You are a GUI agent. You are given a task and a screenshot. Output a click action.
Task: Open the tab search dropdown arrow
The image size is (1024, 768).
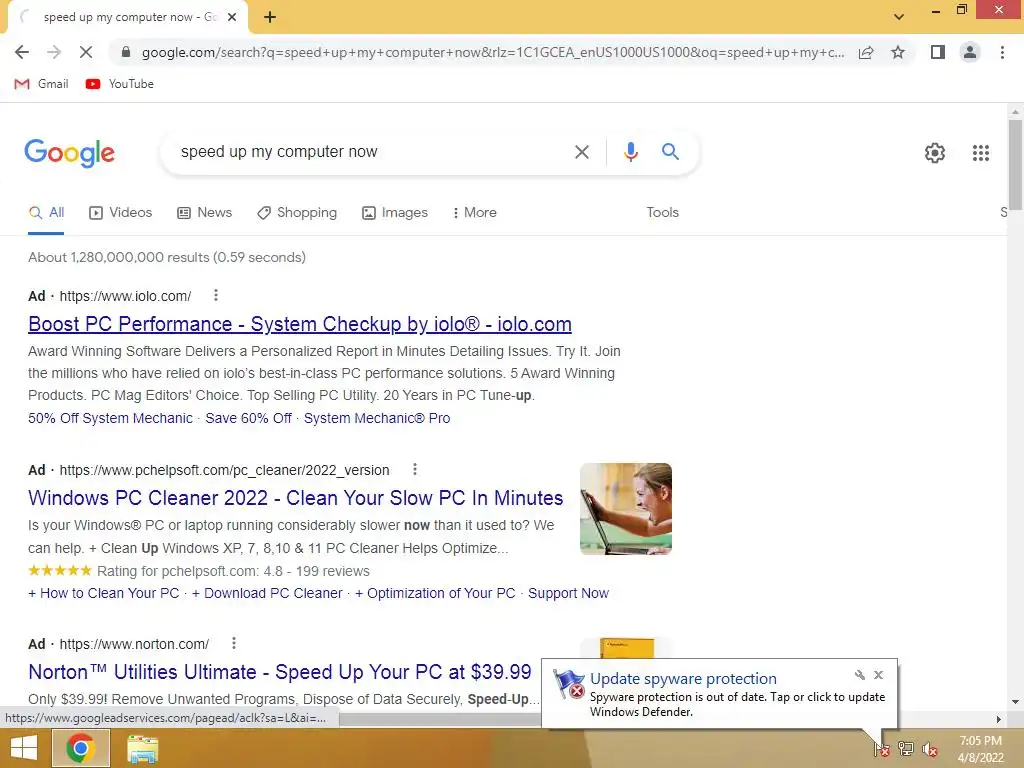coord(899,17)
